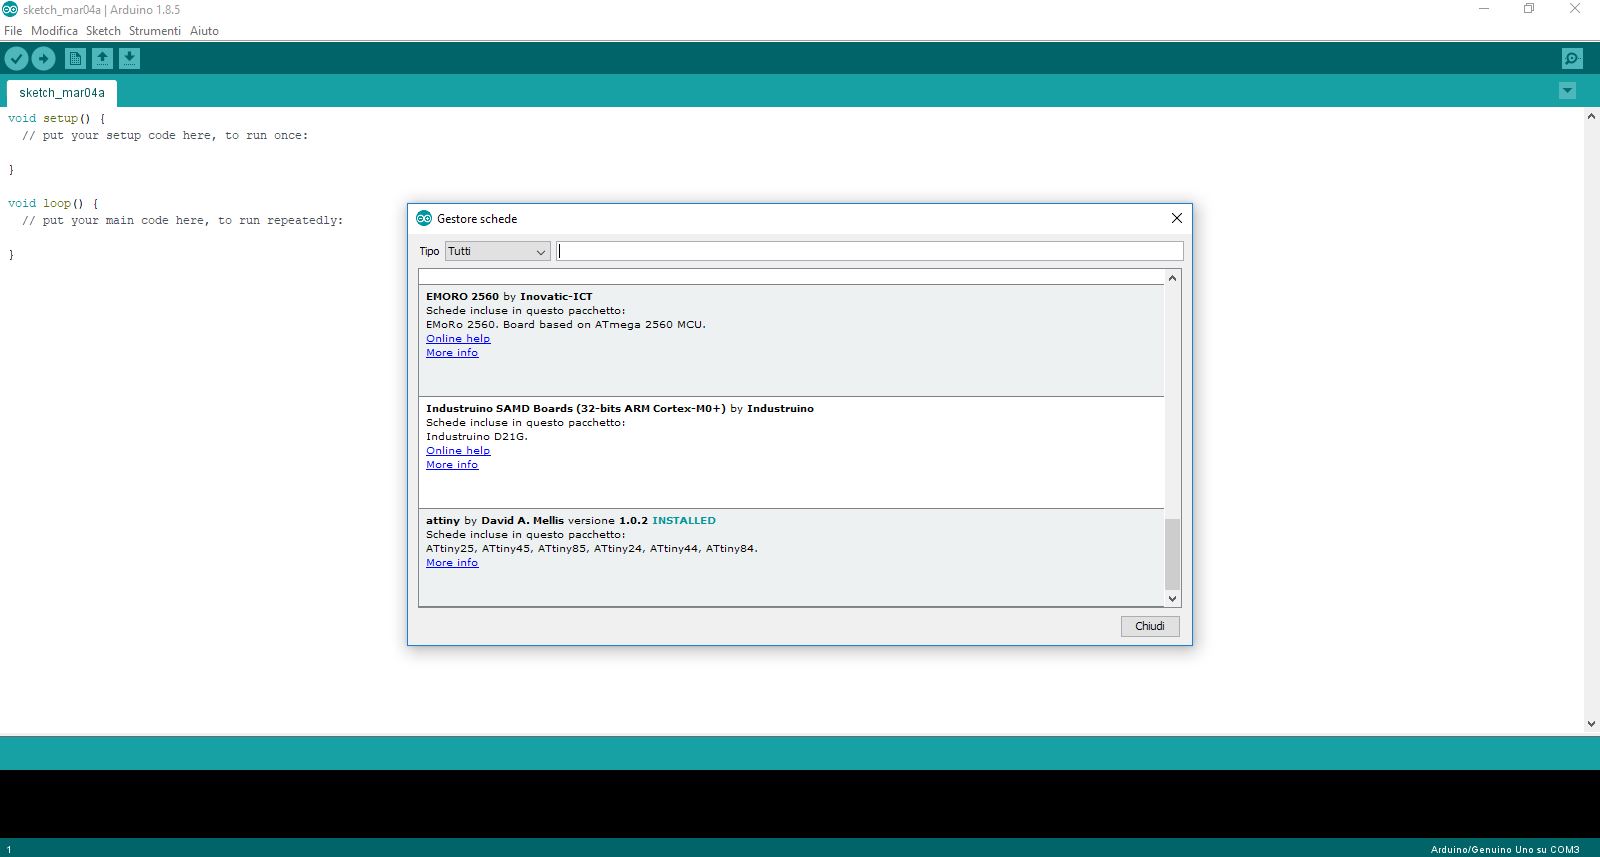Click the board search input field
Viewport: 1600px width, 857px height.
click(x=870, y=251)
